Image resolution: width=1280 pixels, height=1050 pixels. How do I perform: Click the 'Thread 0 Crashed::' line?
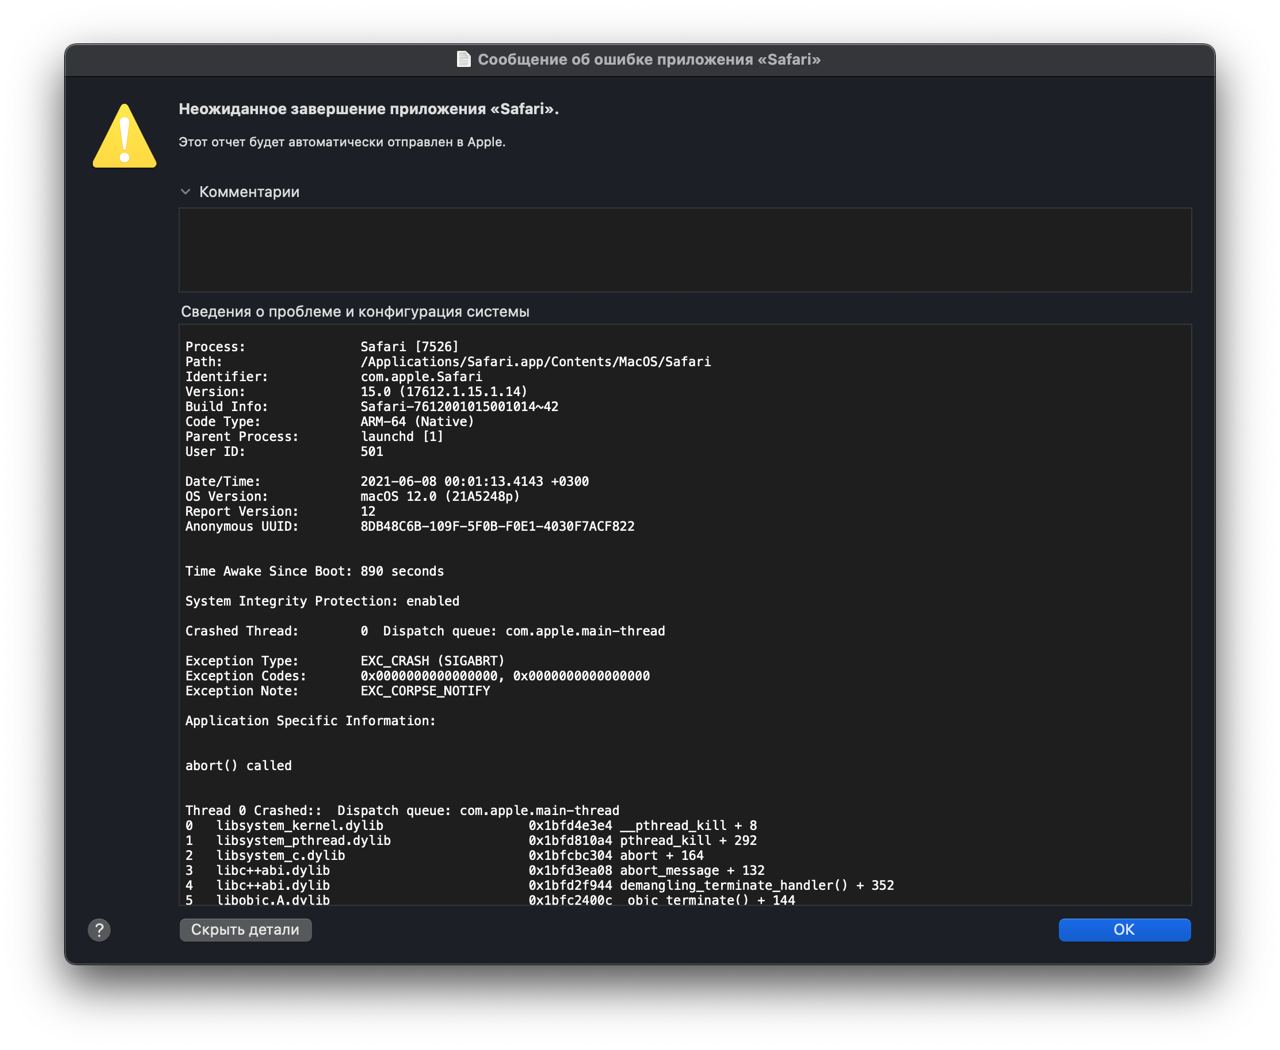(402, 812)
